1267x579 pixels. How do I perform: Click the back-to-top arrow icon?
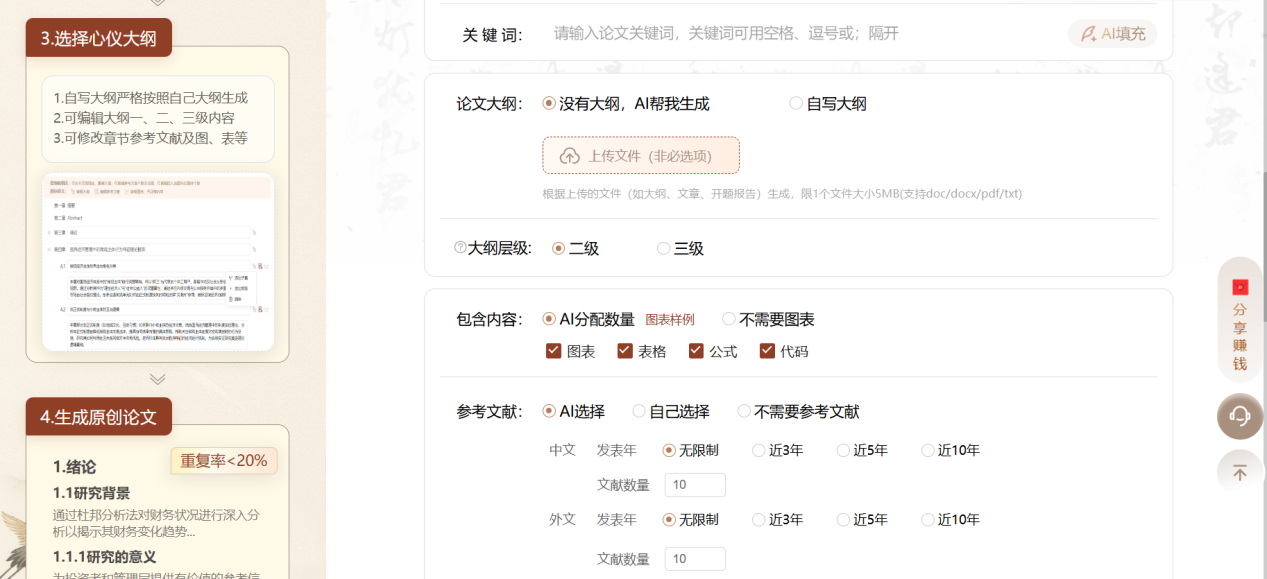click(1240, 473)
